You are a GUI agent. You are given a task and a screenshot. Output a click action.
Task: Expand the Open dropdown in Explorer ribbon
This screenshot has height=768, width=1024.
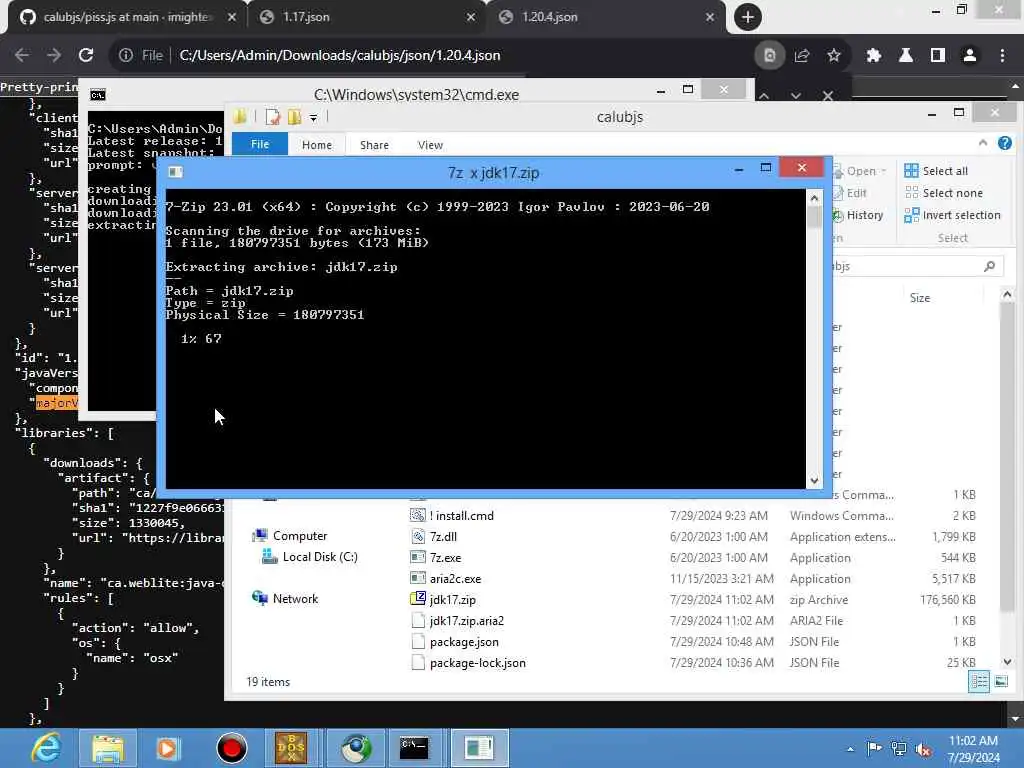[x=884, y=171]
